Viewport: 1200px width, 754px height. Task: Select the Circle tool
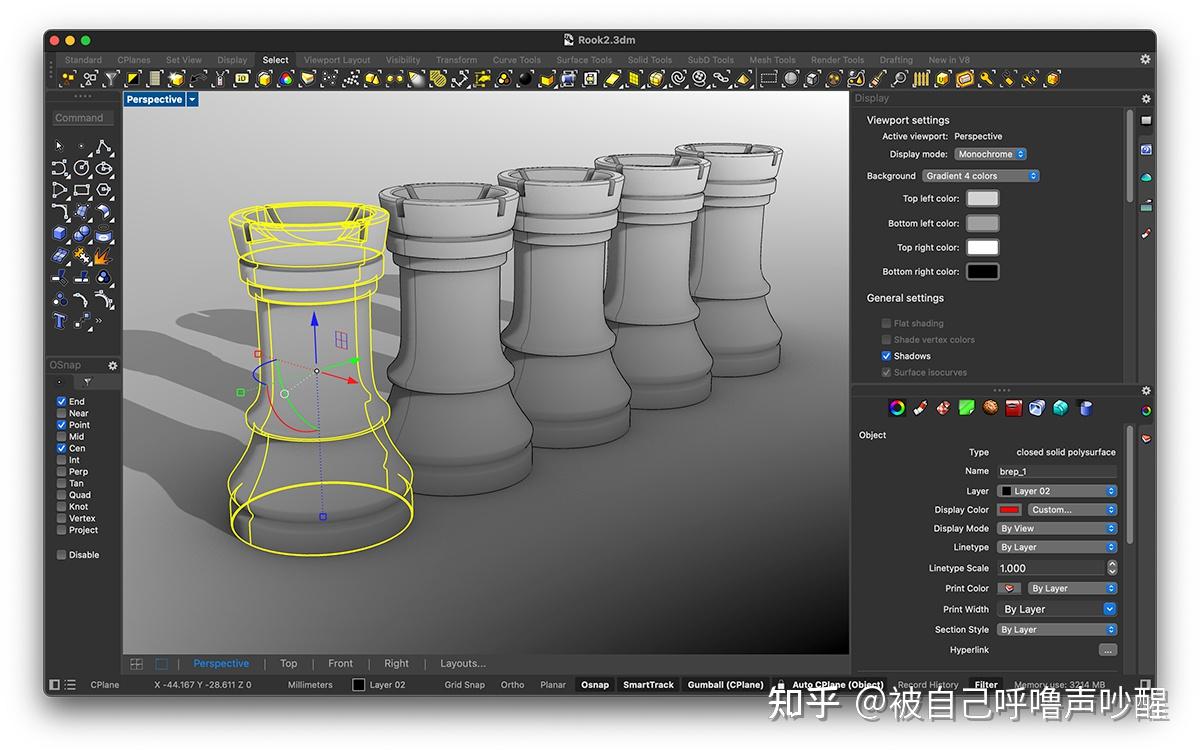click(x=81, y=167)
